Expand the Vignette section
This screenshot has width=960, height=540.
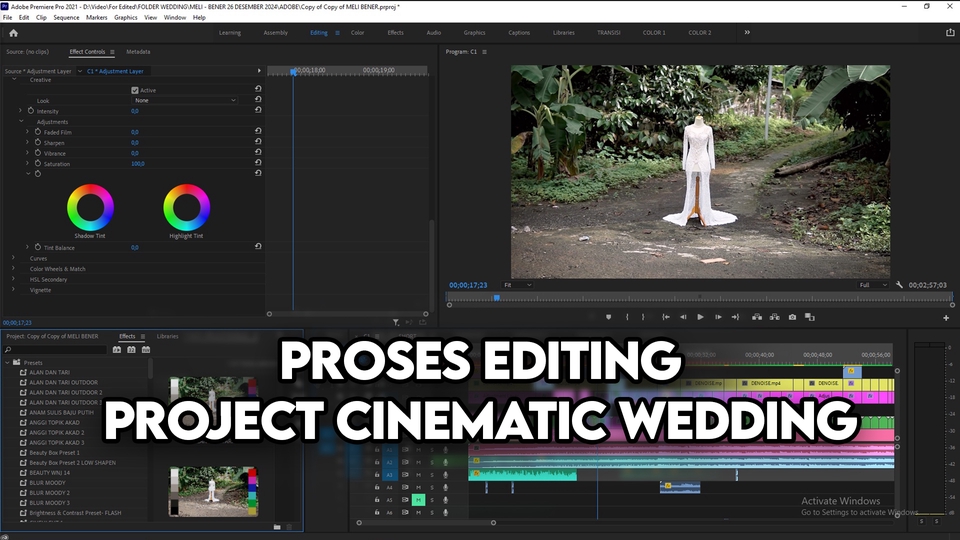point(13,289)
